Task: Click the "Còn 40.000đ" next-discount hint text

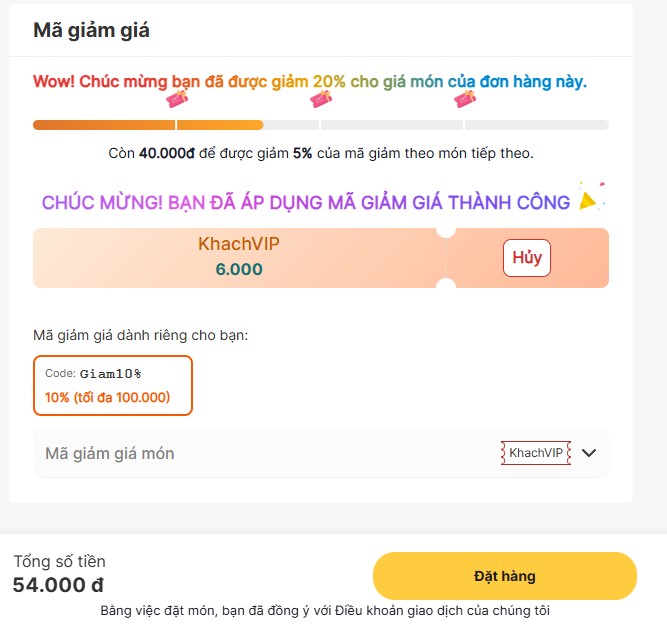Action: pos(320,153)
